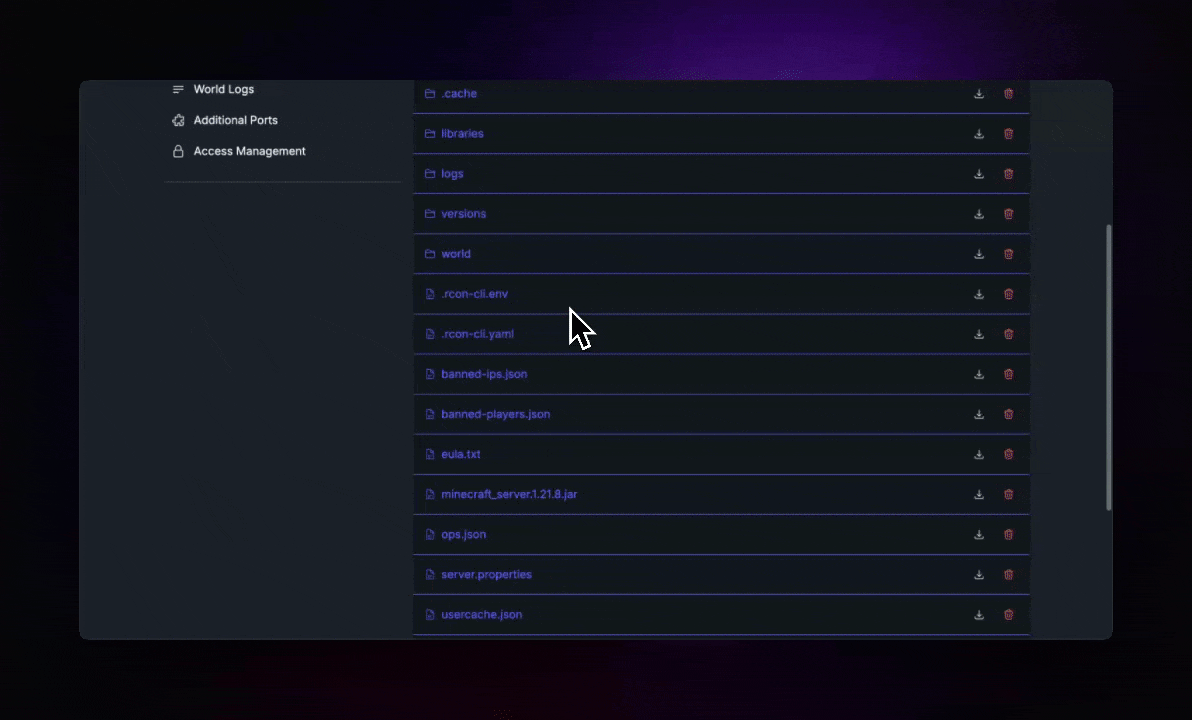Open banned-players.json
The width and height of the screenshot is (1192, 720).
tap(496, 414)
